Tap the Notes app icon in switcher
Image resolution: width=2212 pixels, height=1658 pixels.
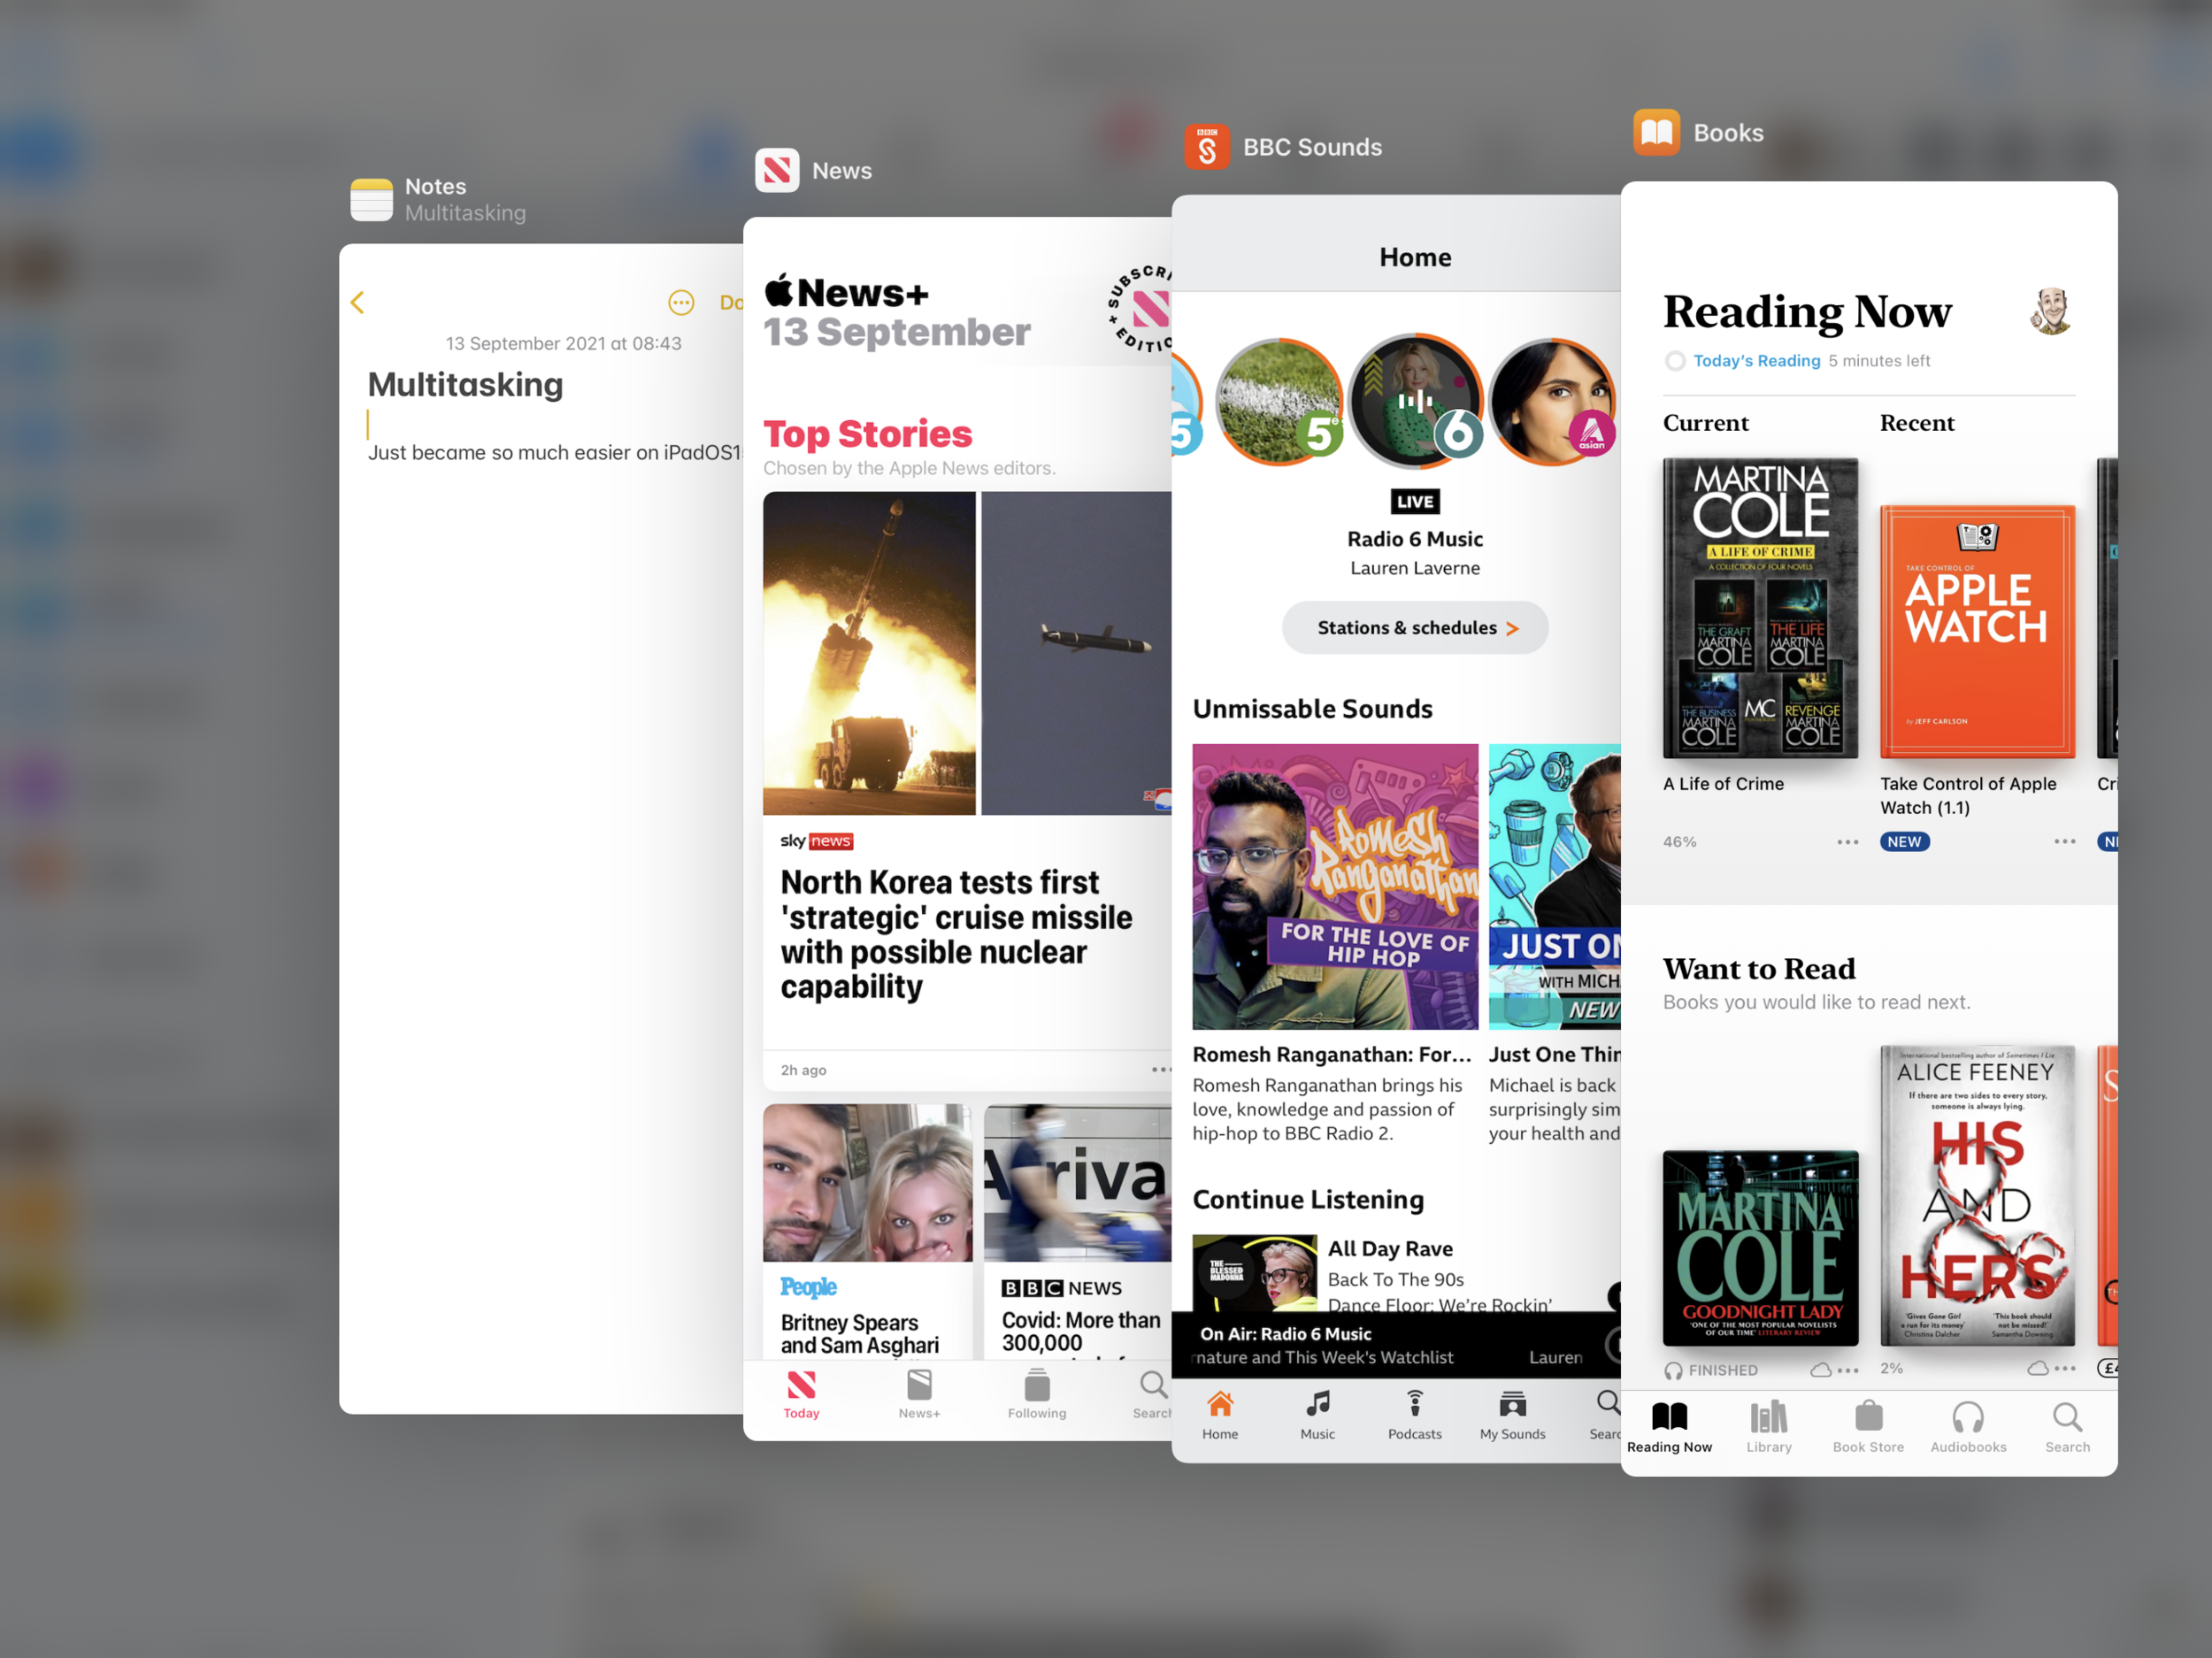[371, 199]
